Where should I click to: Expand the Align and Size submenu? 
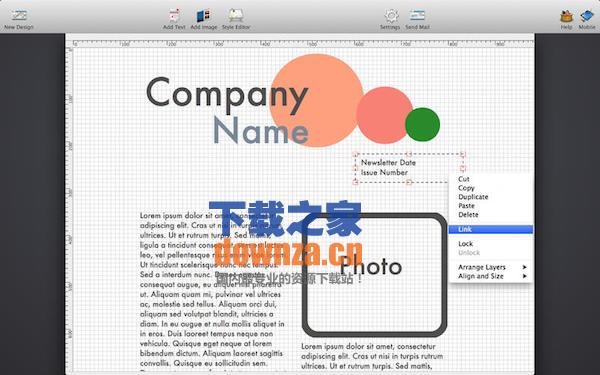(491, 276)
